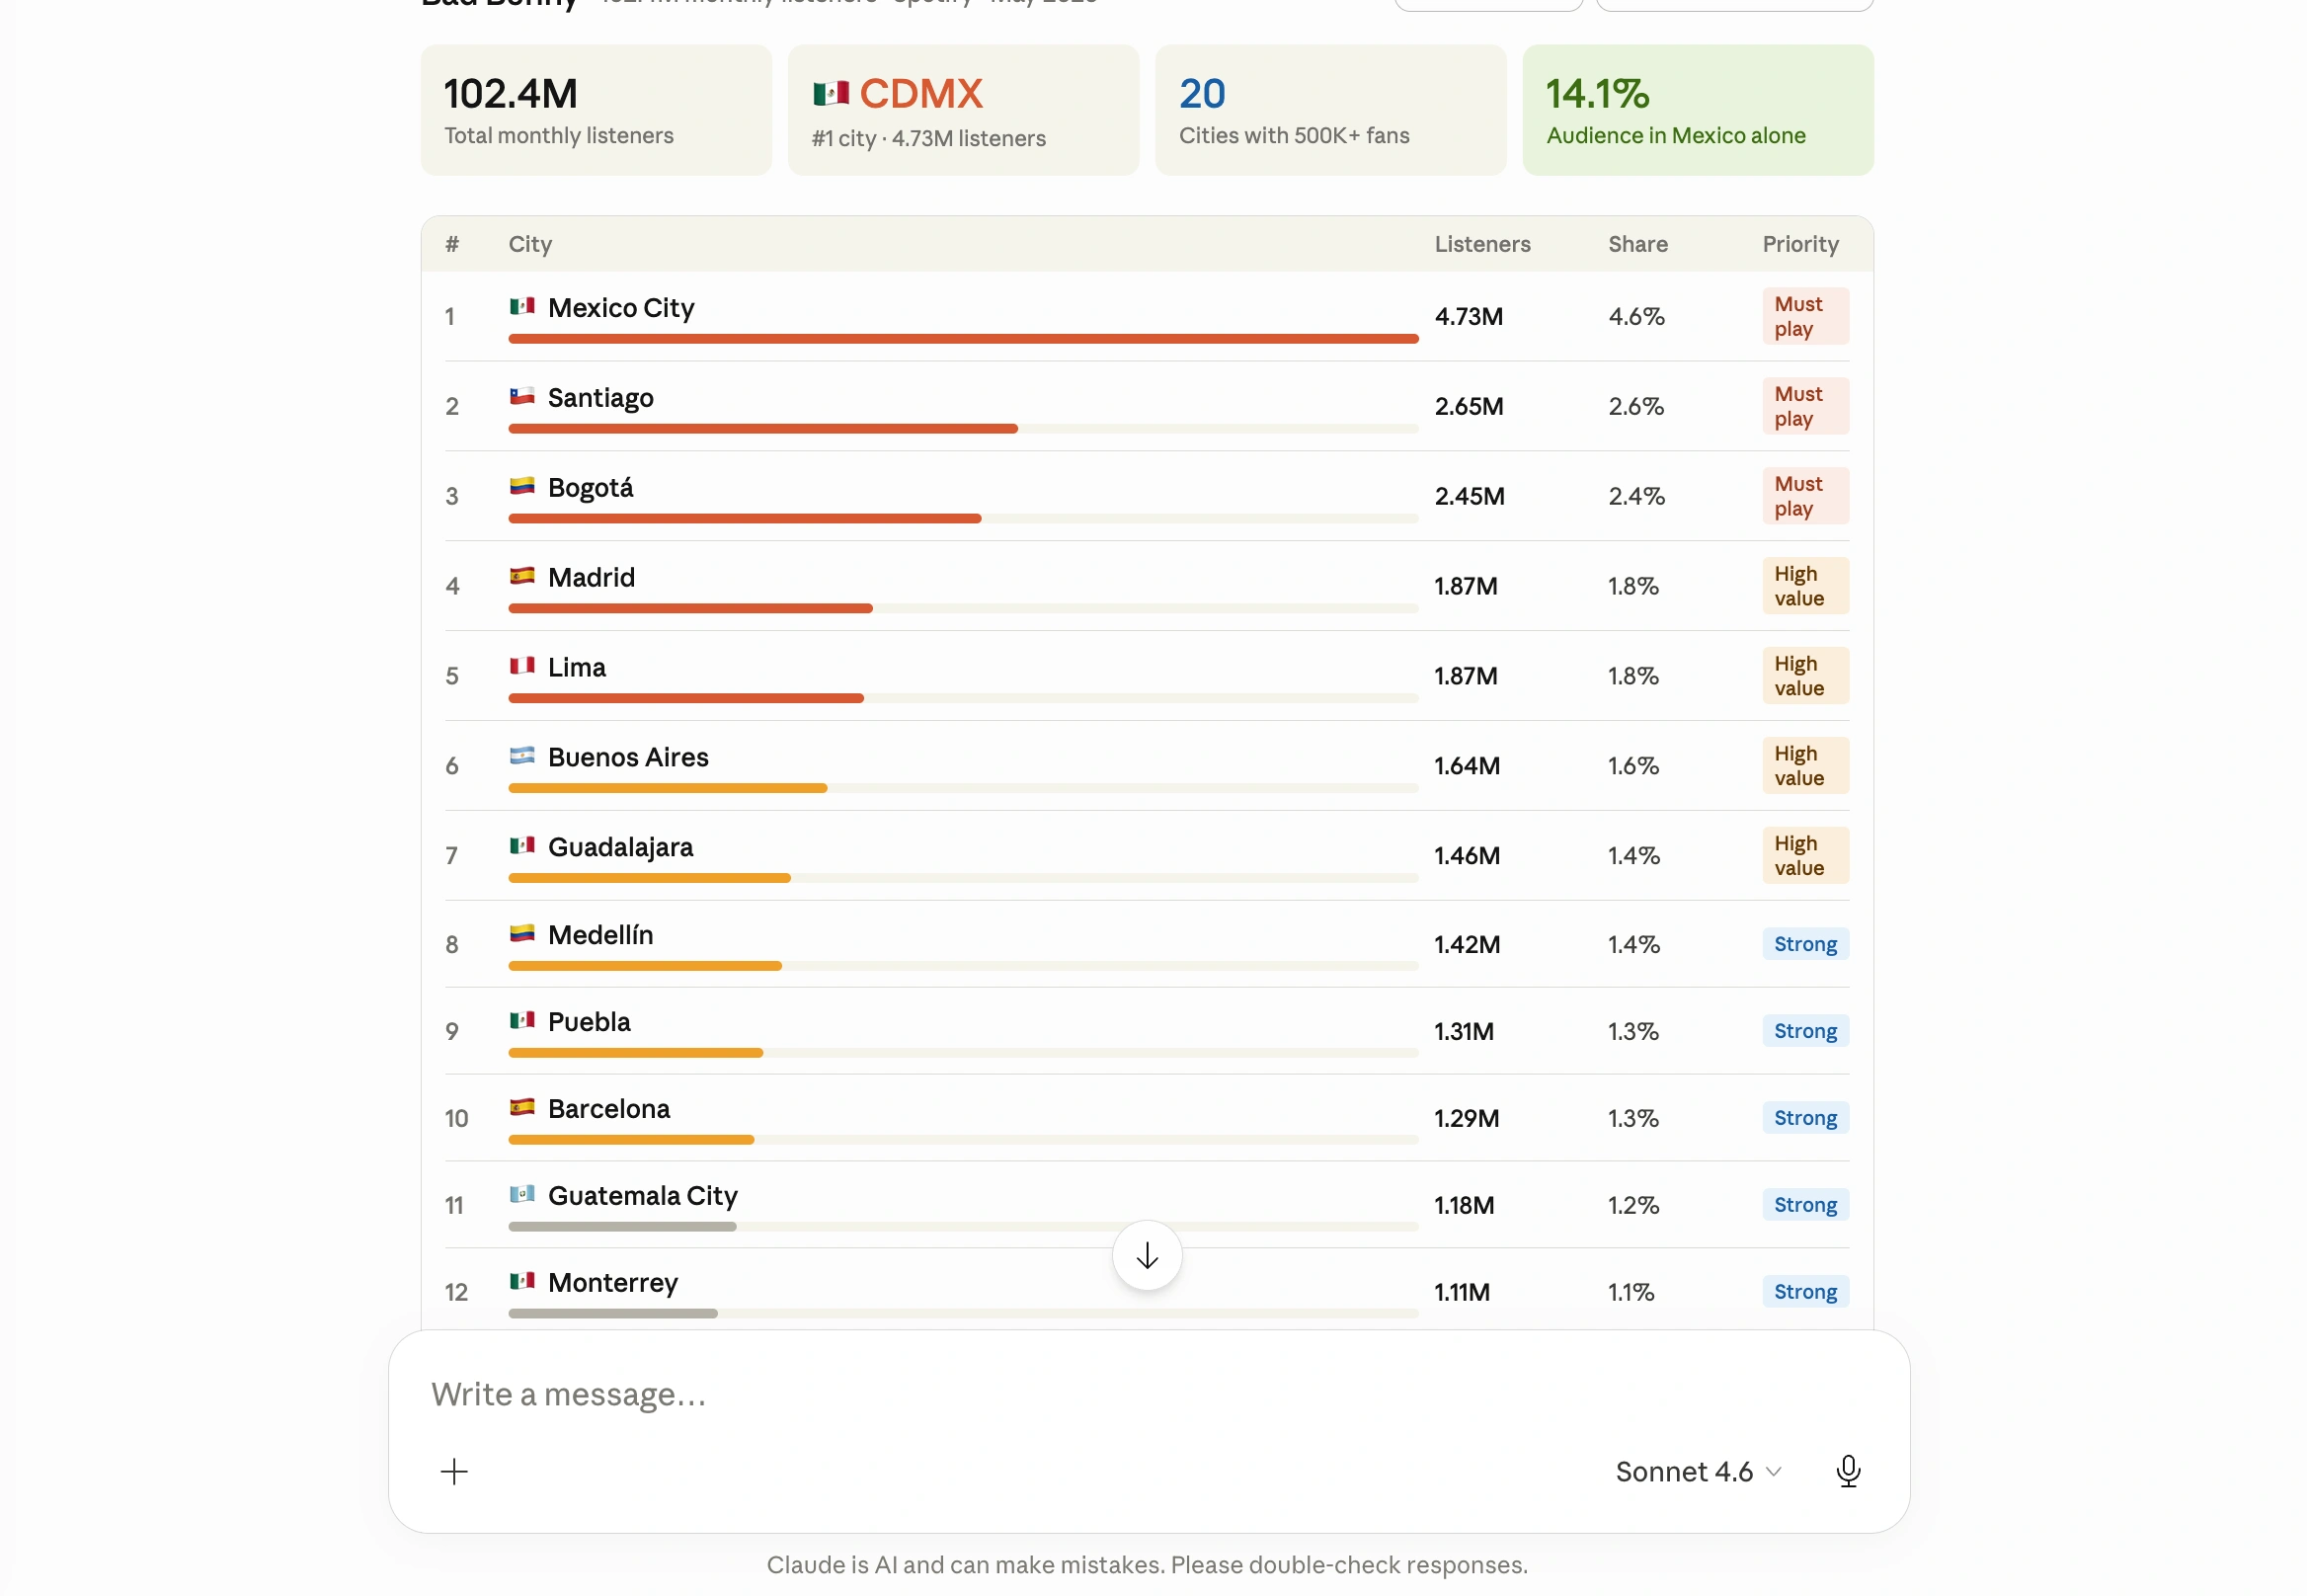Click the Listeners column header
The width and height of the screenshot is (2307, 1596).
(x=1482, y=244)
